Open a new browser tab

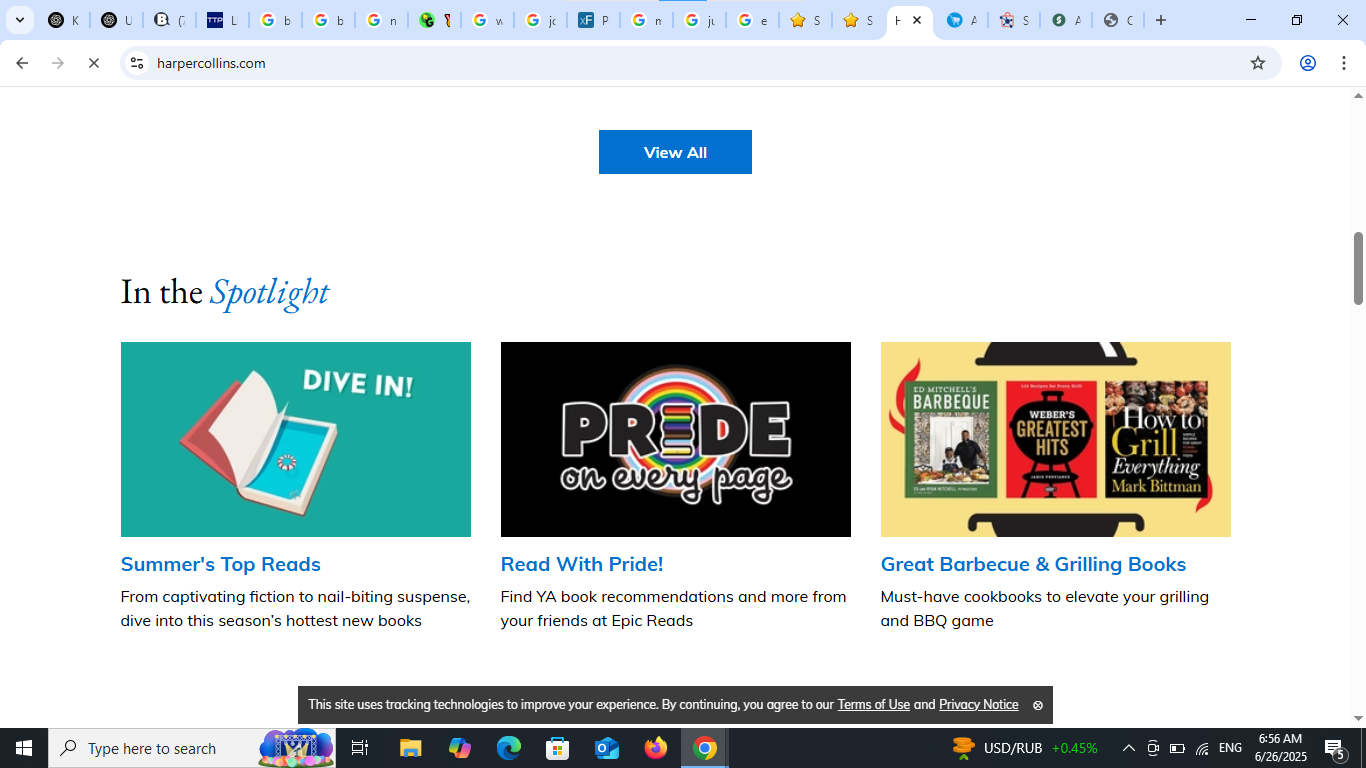click(1161, 20)
